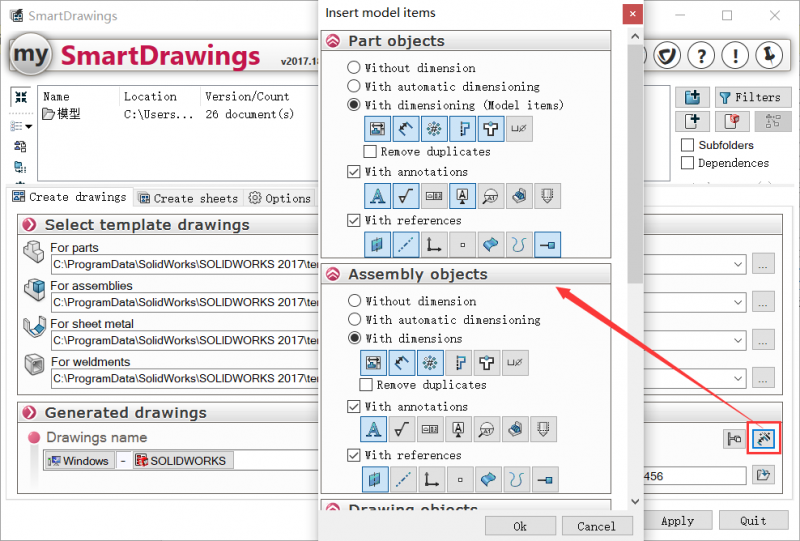
Task: Click the add open SOLIDWORKS document icon
Action: click(x=732, y=121)
